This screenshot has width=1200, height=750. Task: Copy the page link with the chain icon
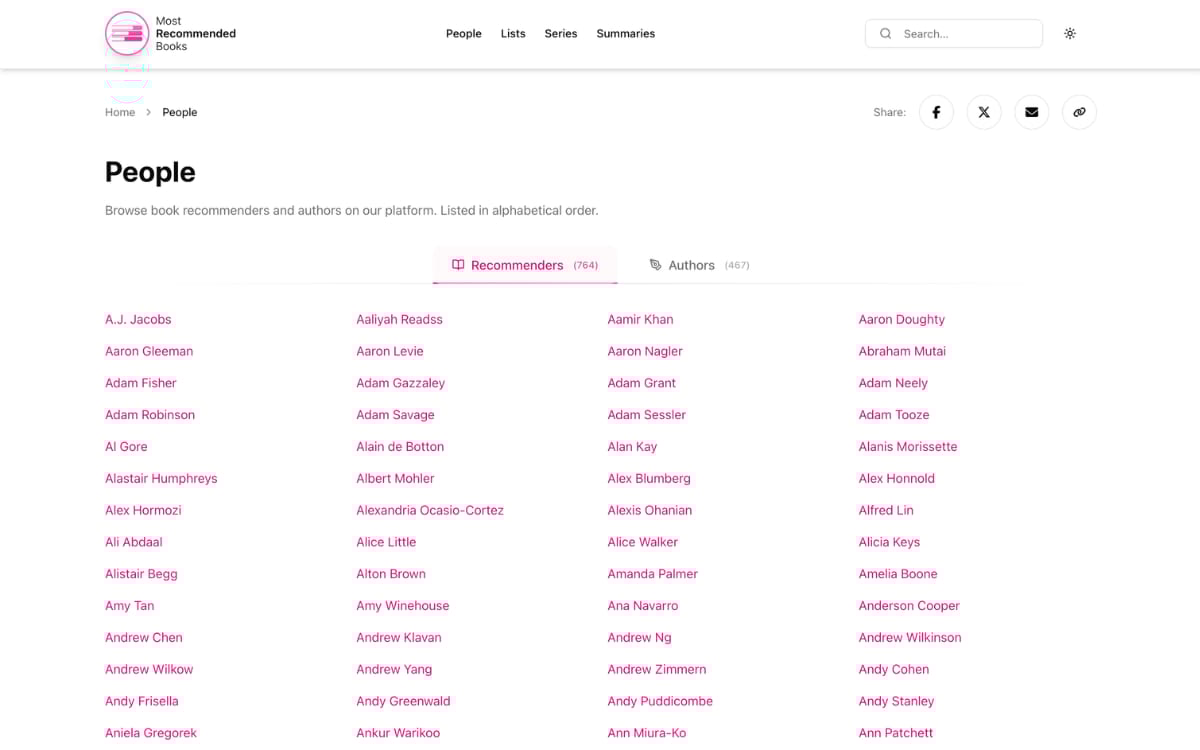coord(1079,112)
